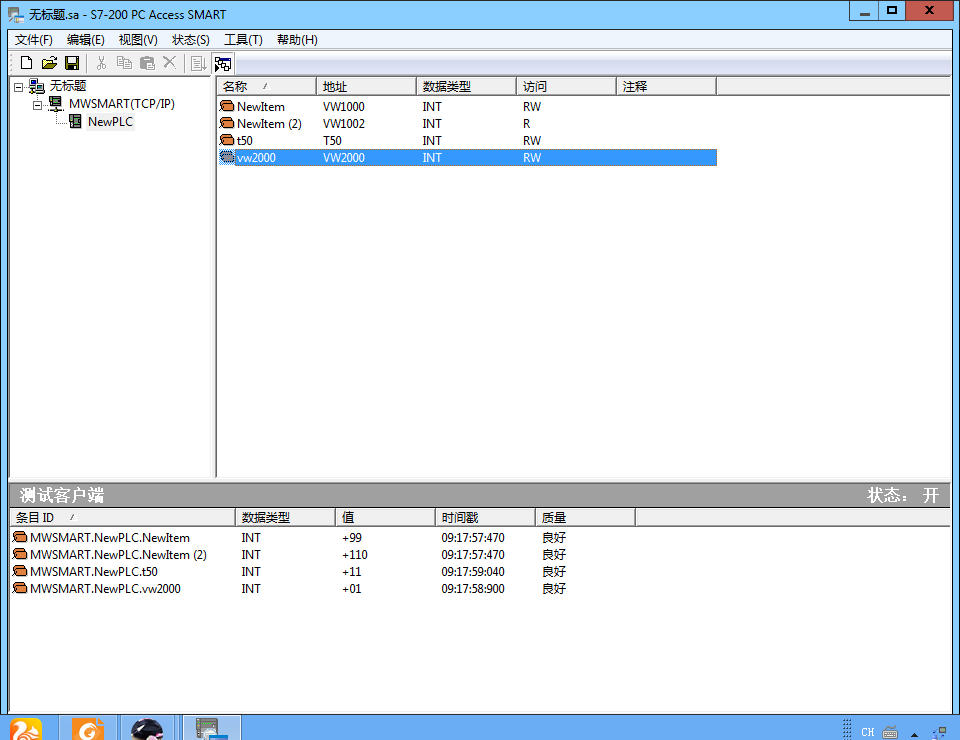Sort items by 名称 column header

click(x=266, y=87)
